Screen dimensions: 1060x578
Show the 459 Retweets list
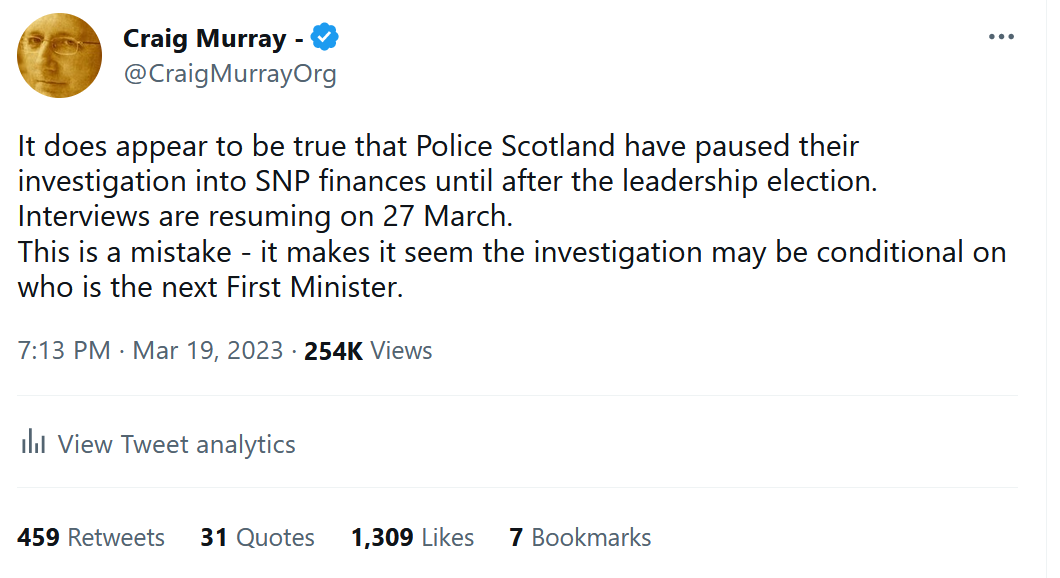(91, 537)
